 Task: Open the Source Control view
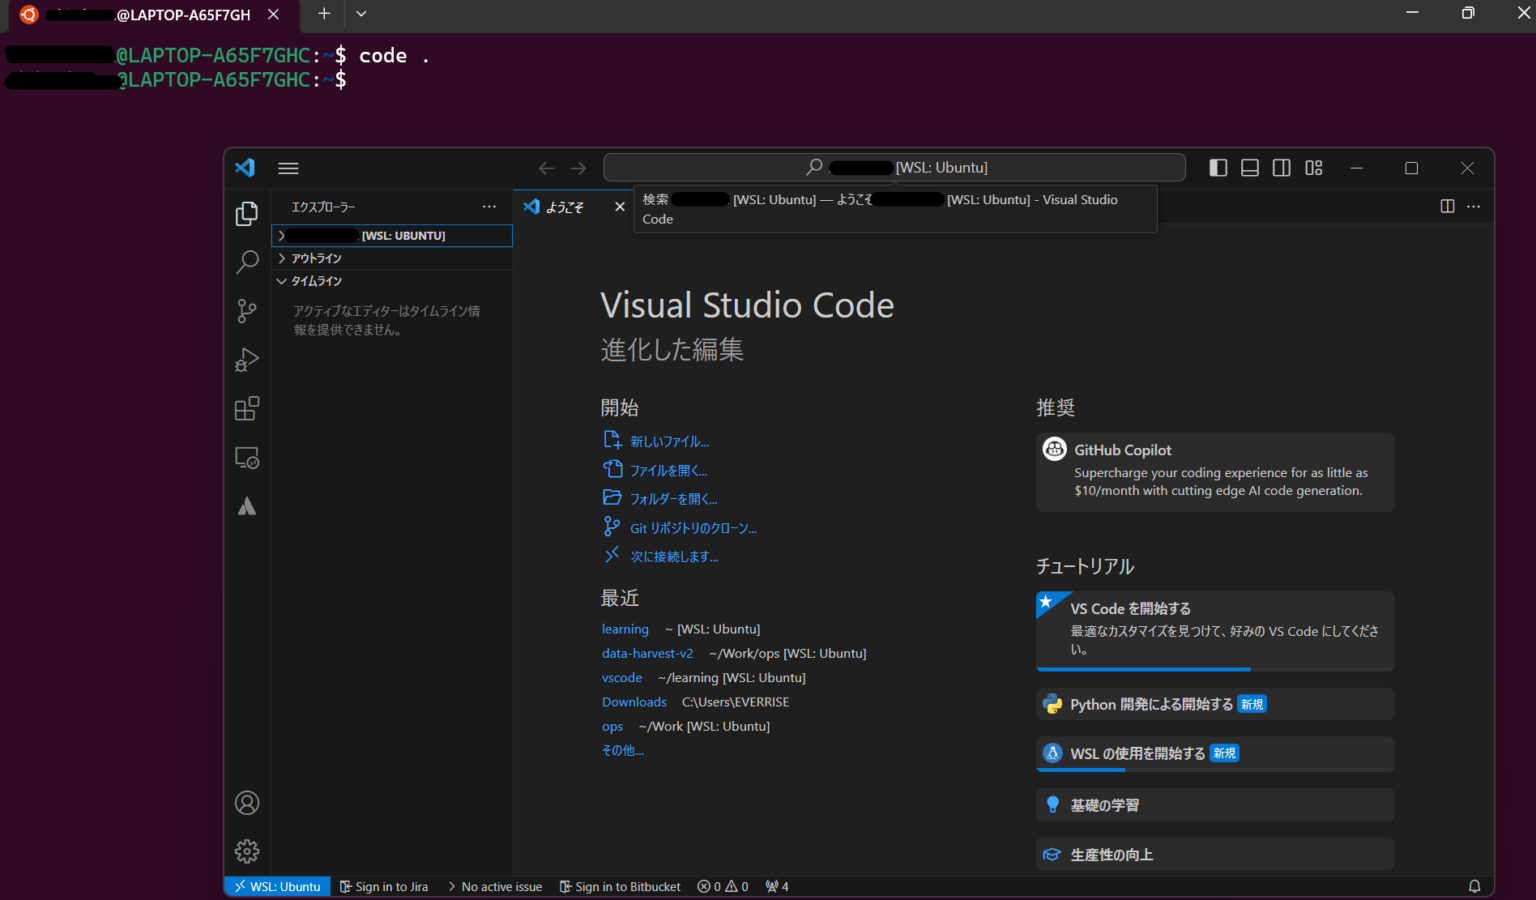click(247, 311)
